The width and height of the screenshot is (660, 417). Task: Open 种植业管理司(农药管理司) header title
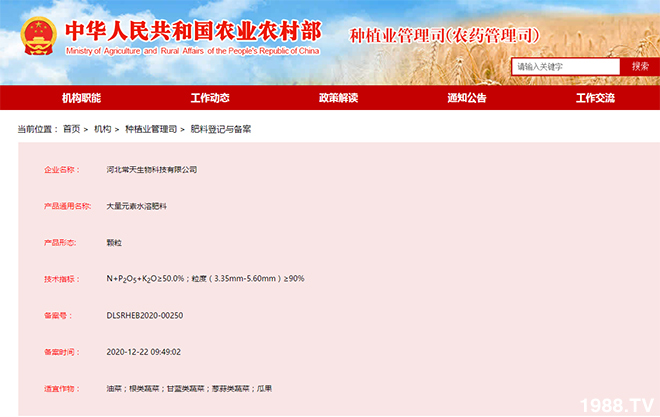point(444,36)
